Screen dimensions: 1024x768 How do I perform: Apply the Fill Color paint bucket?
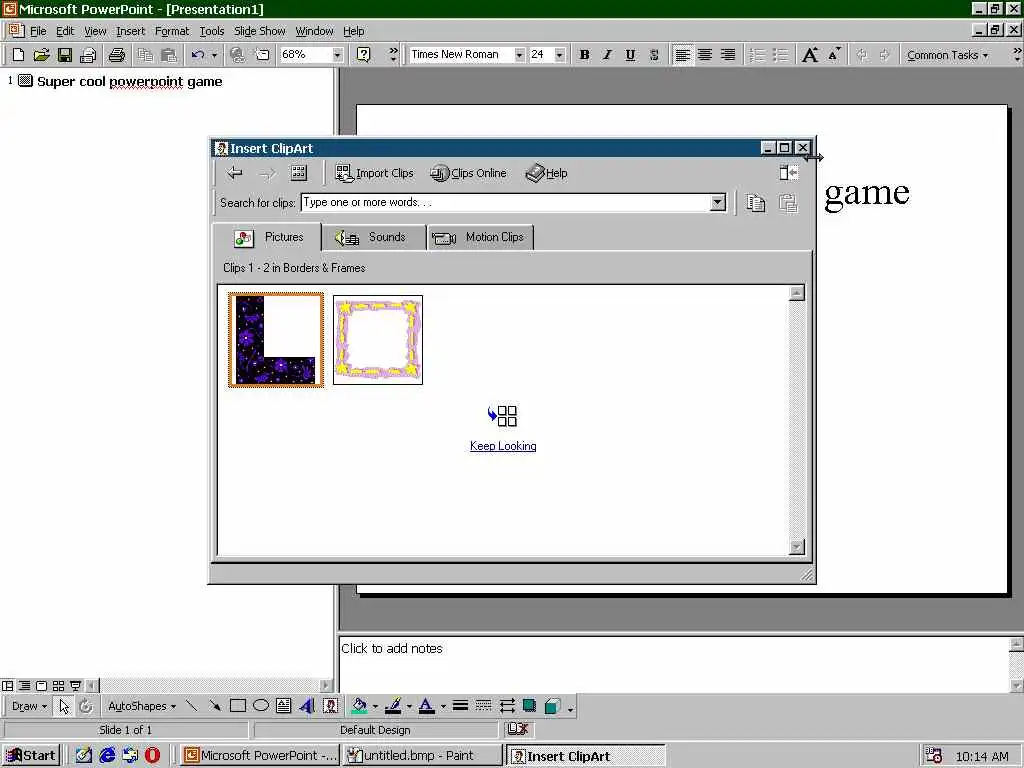(359, 706)
